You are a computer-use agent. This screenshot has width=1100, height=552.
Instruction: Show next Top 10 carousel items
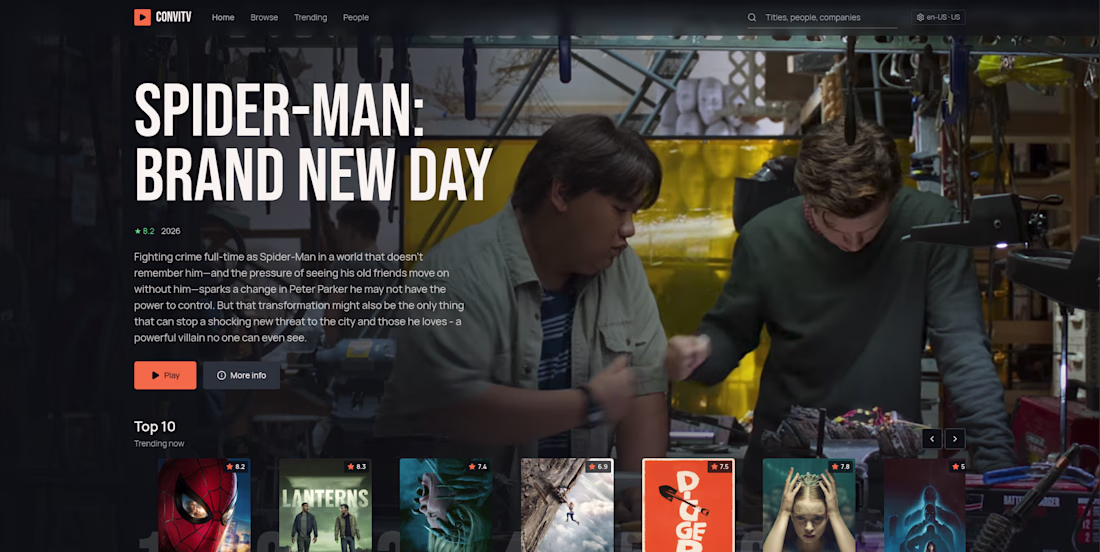point(955,439)
